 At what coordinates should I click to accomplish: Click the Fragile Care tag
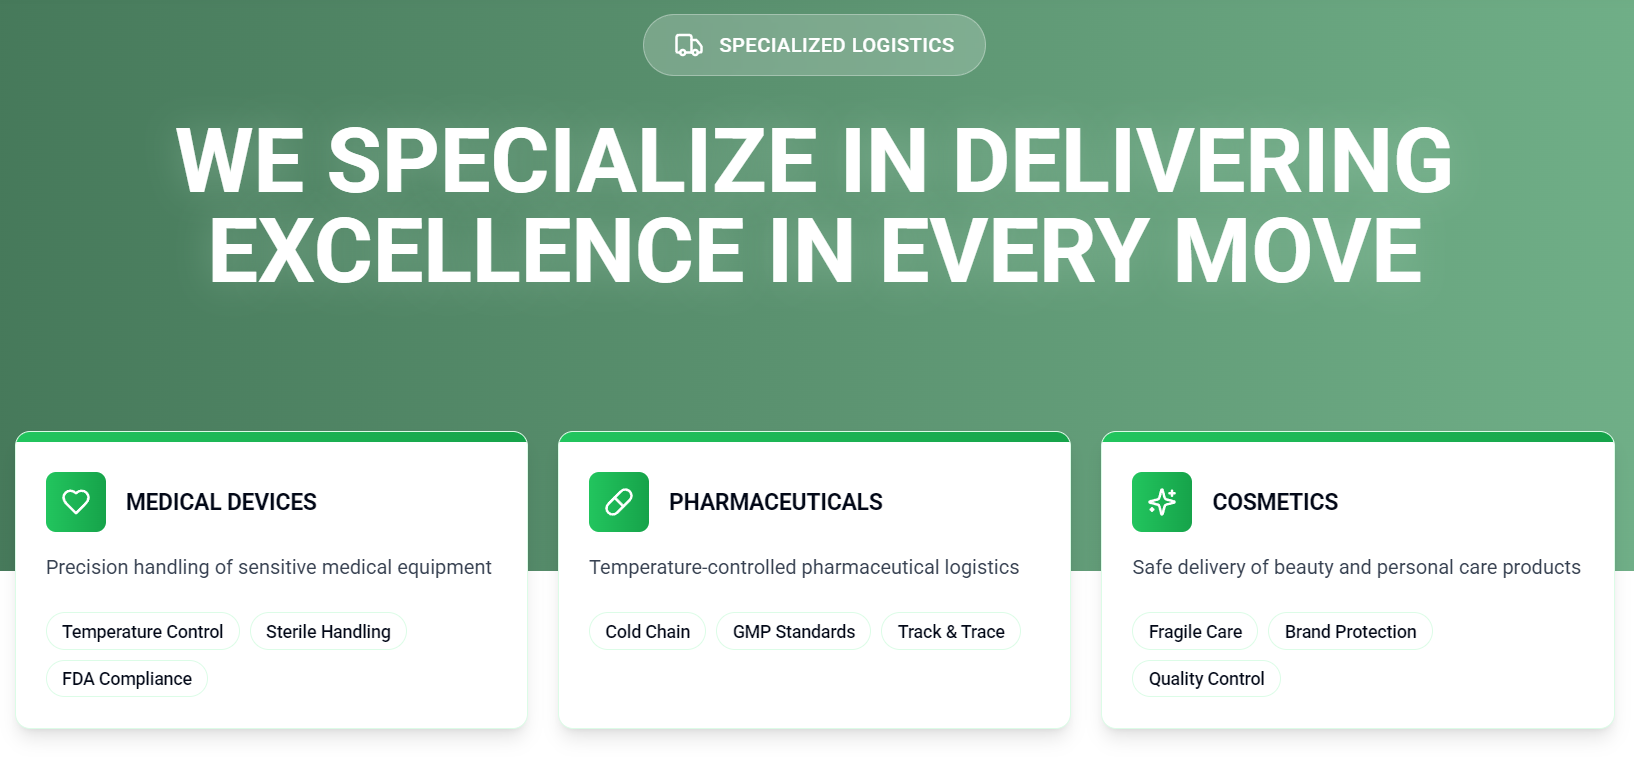1195,632
